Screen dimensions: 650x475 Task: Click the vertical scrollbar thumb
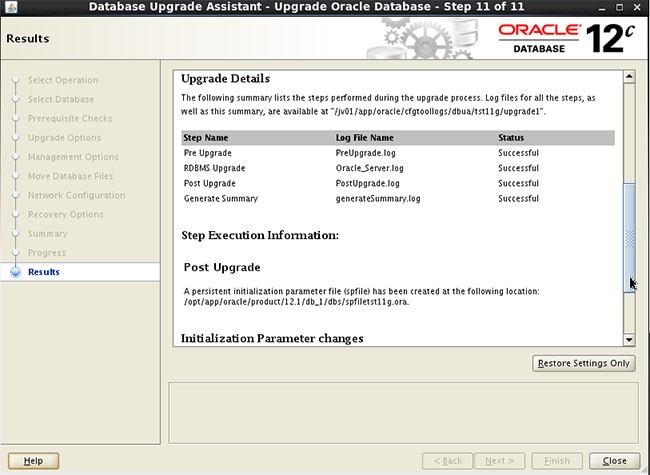point(629,238)
